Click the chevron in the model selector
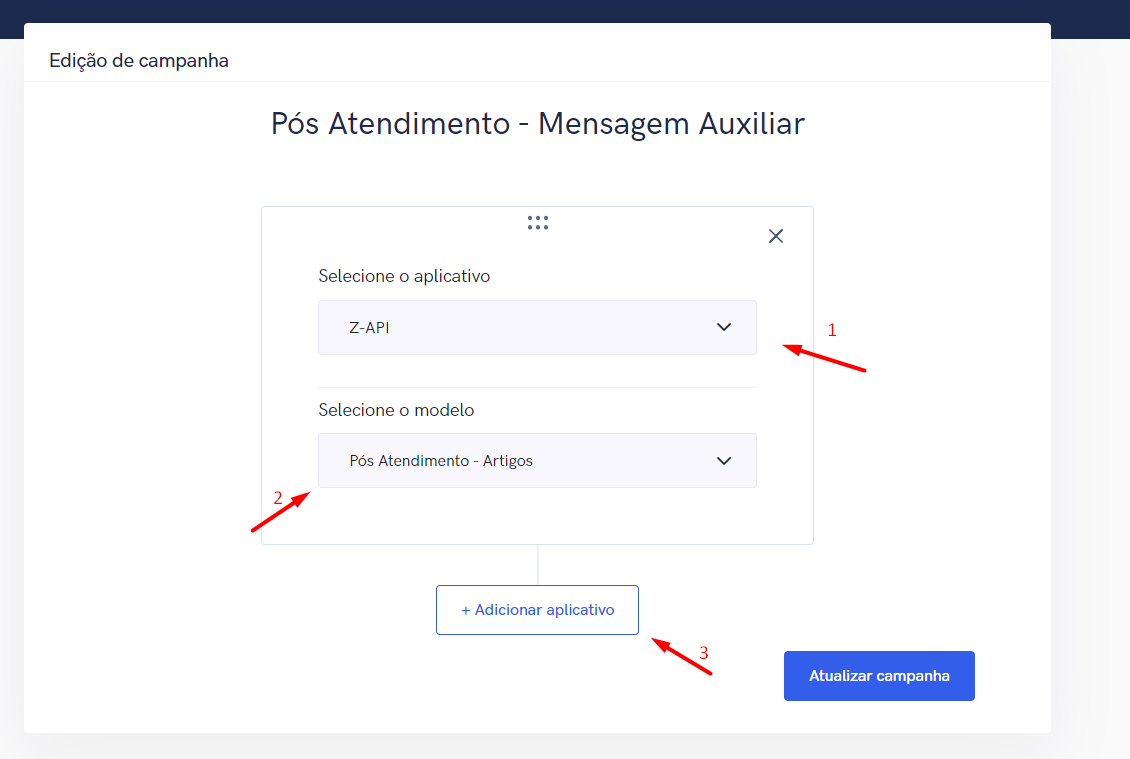Screen dimensions: 1130x759 click(724, 460)
